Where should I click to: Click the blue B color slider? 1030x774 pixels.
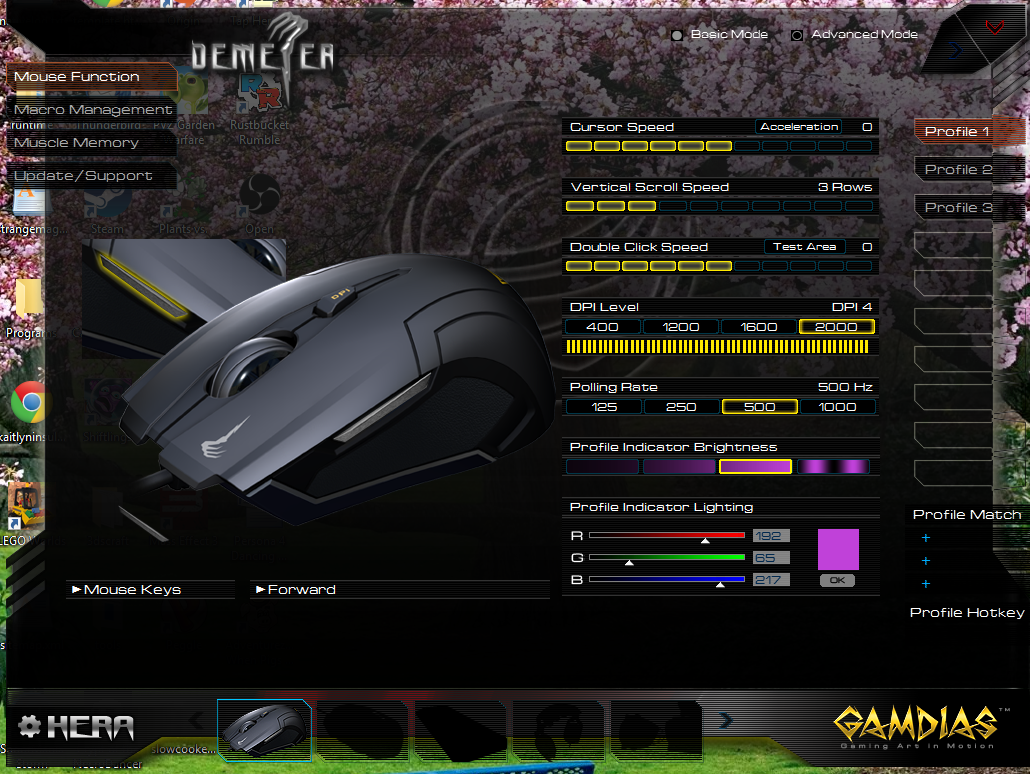point(667,580)
